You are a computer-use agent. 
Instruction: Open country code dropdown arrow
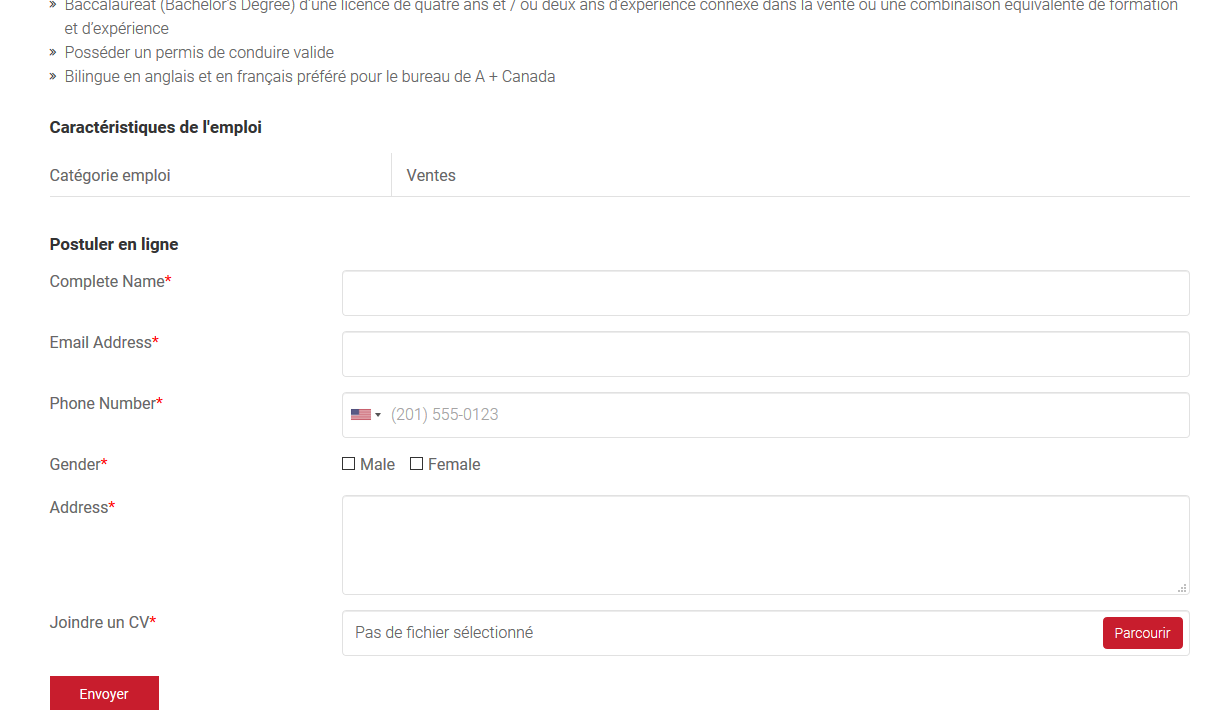click(378, 415)
